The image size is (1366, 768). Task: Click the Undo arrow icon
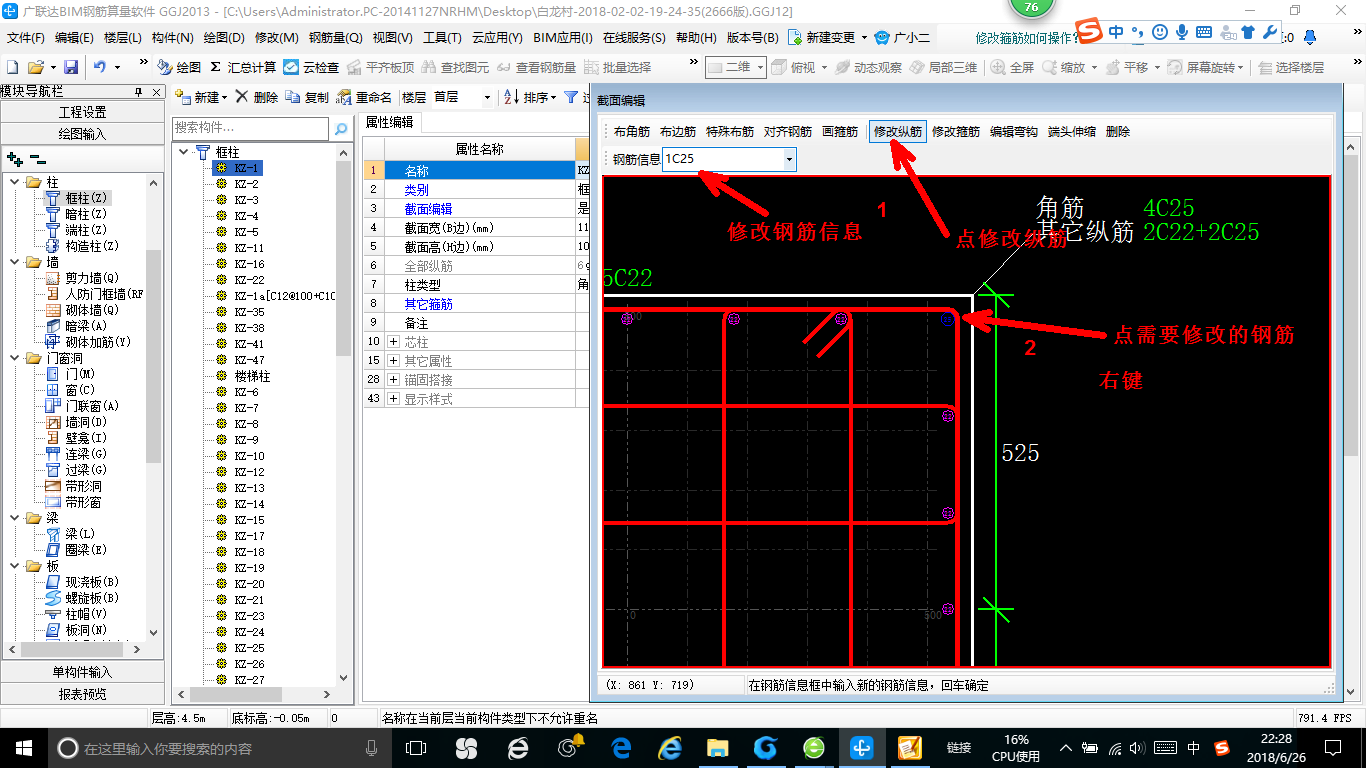coord(100,67)
